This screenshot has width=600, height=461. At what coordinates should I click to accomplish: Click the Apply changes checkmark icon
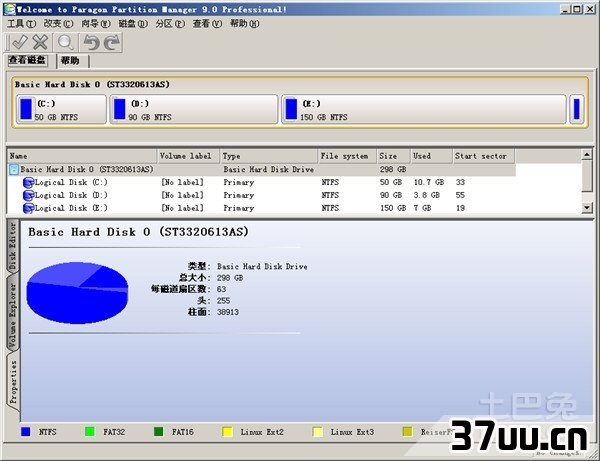pyautogui.click(x=19, y=42)
